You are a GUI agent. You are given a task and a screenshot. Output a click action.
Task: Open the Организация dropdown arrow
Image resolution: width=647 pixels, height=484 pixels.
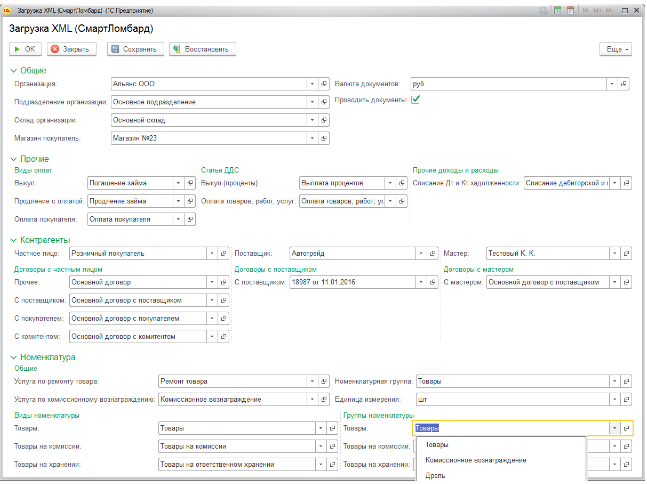[x=312, y=84]
